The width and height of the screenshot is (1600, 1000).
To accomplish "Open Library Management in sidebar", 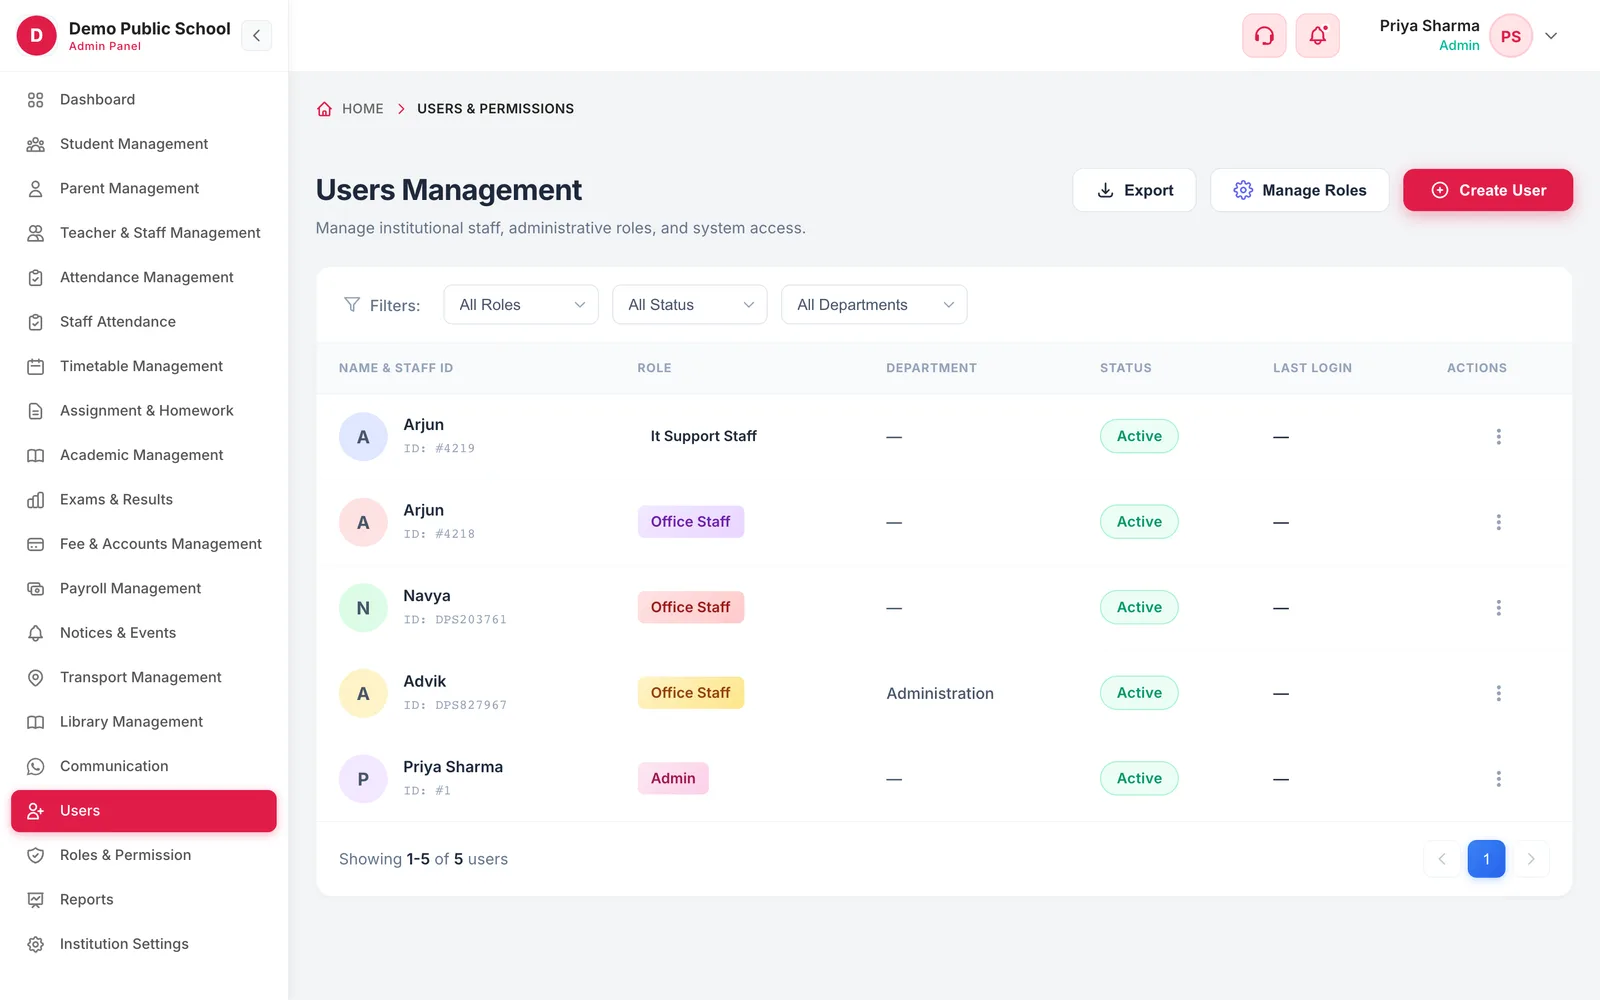I will tap(144, 722).
